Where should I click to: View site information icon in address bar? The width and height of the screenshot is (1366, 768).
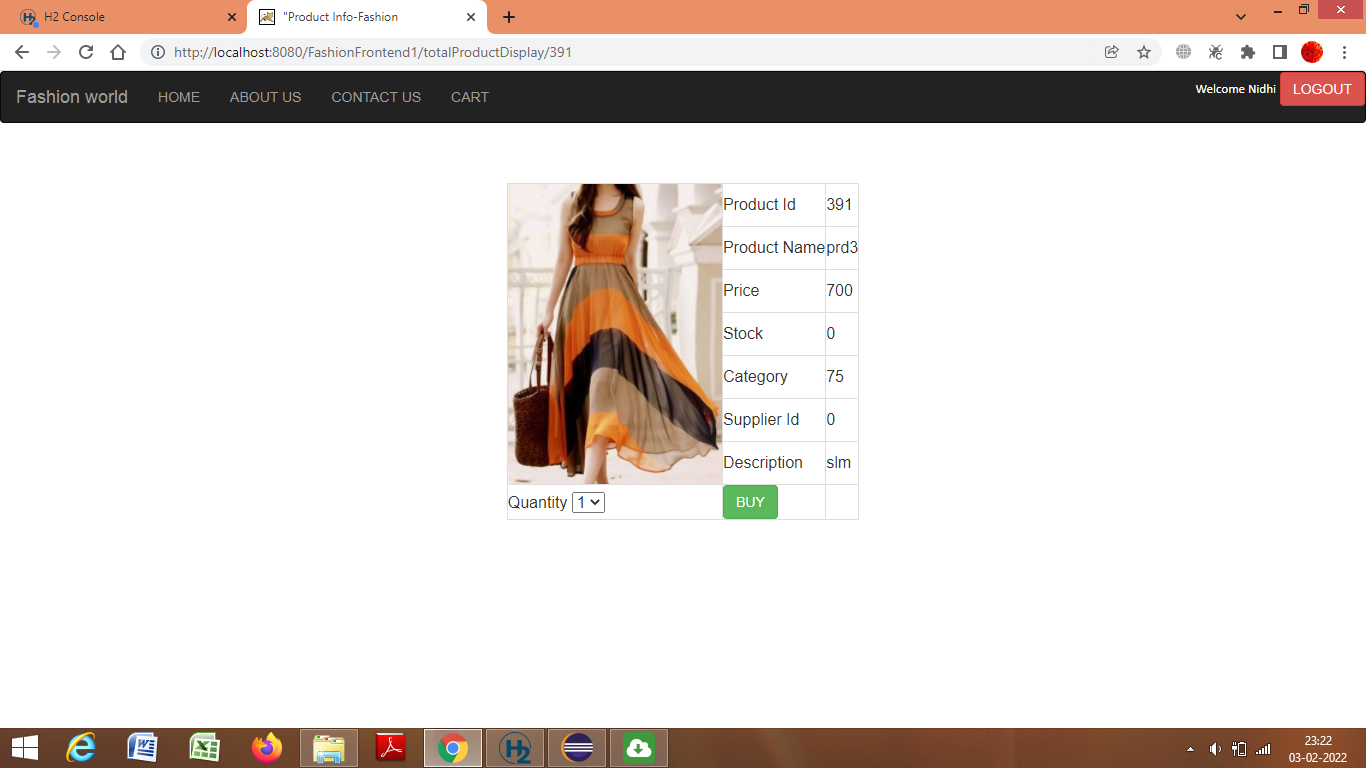coord(158,52)
